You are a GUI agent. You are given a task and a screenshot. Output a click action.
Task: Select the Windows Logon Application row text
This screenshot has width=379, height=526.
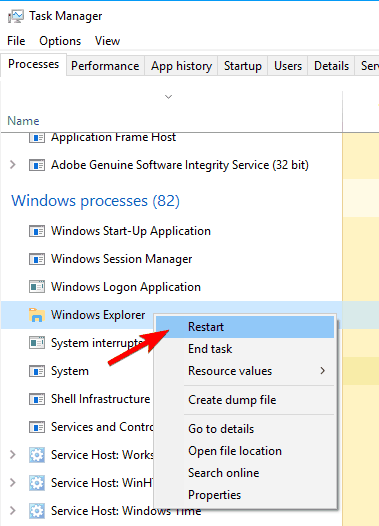click(126, 287)
